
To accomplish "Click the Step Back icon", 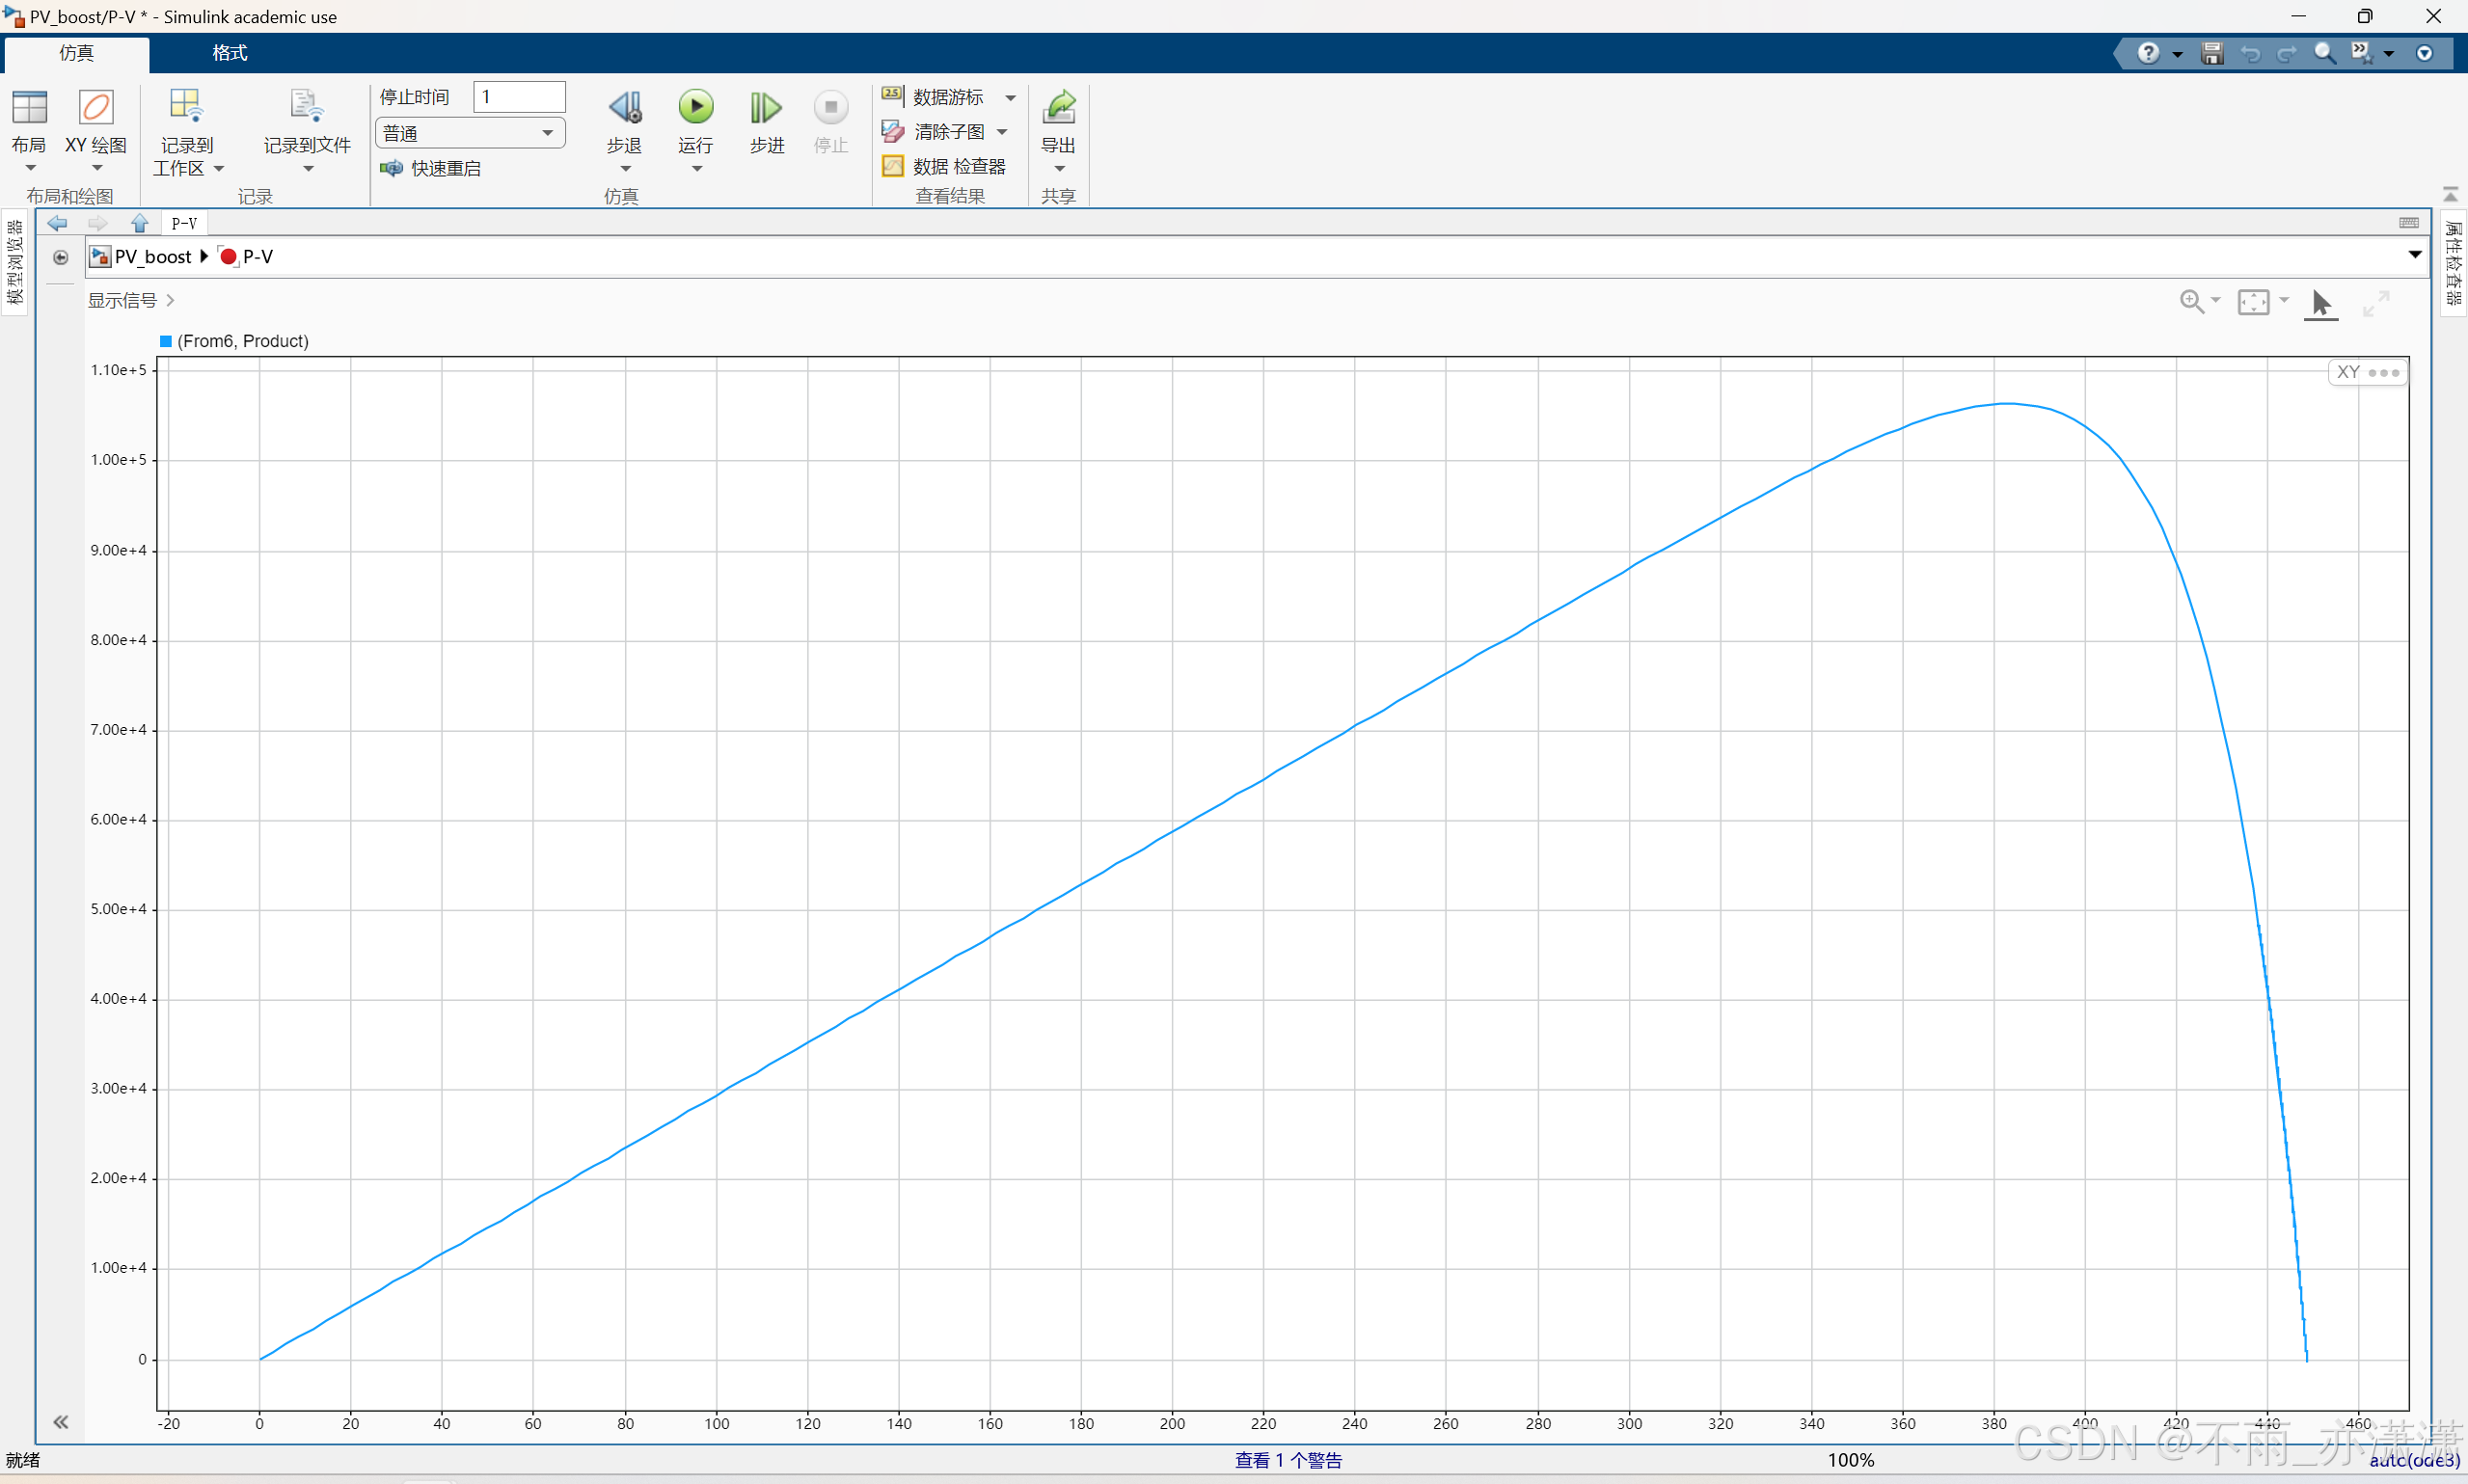I will tap(625, 107).
